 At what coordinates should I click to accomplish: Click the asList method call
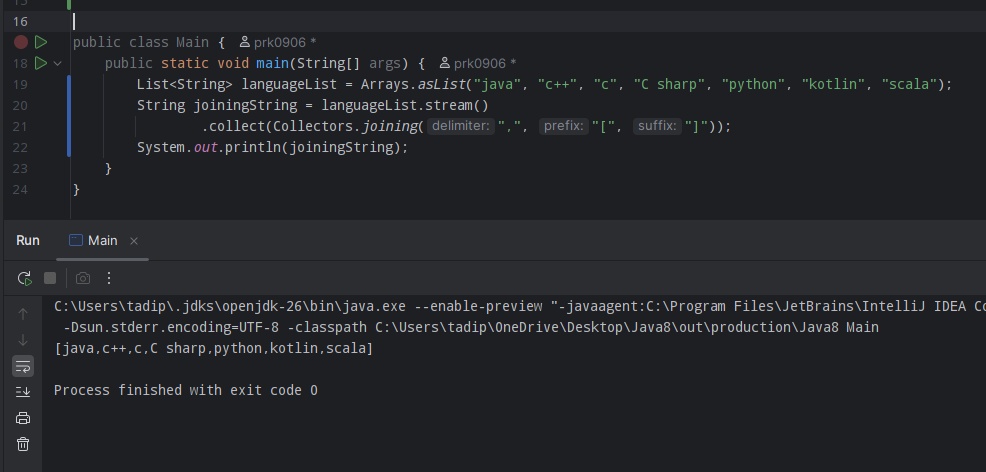coord(441,84)
